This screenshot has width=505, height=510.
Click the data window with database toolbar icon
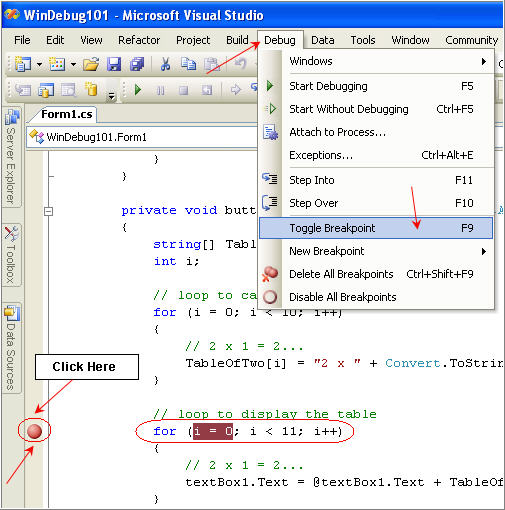coord(46,90)
